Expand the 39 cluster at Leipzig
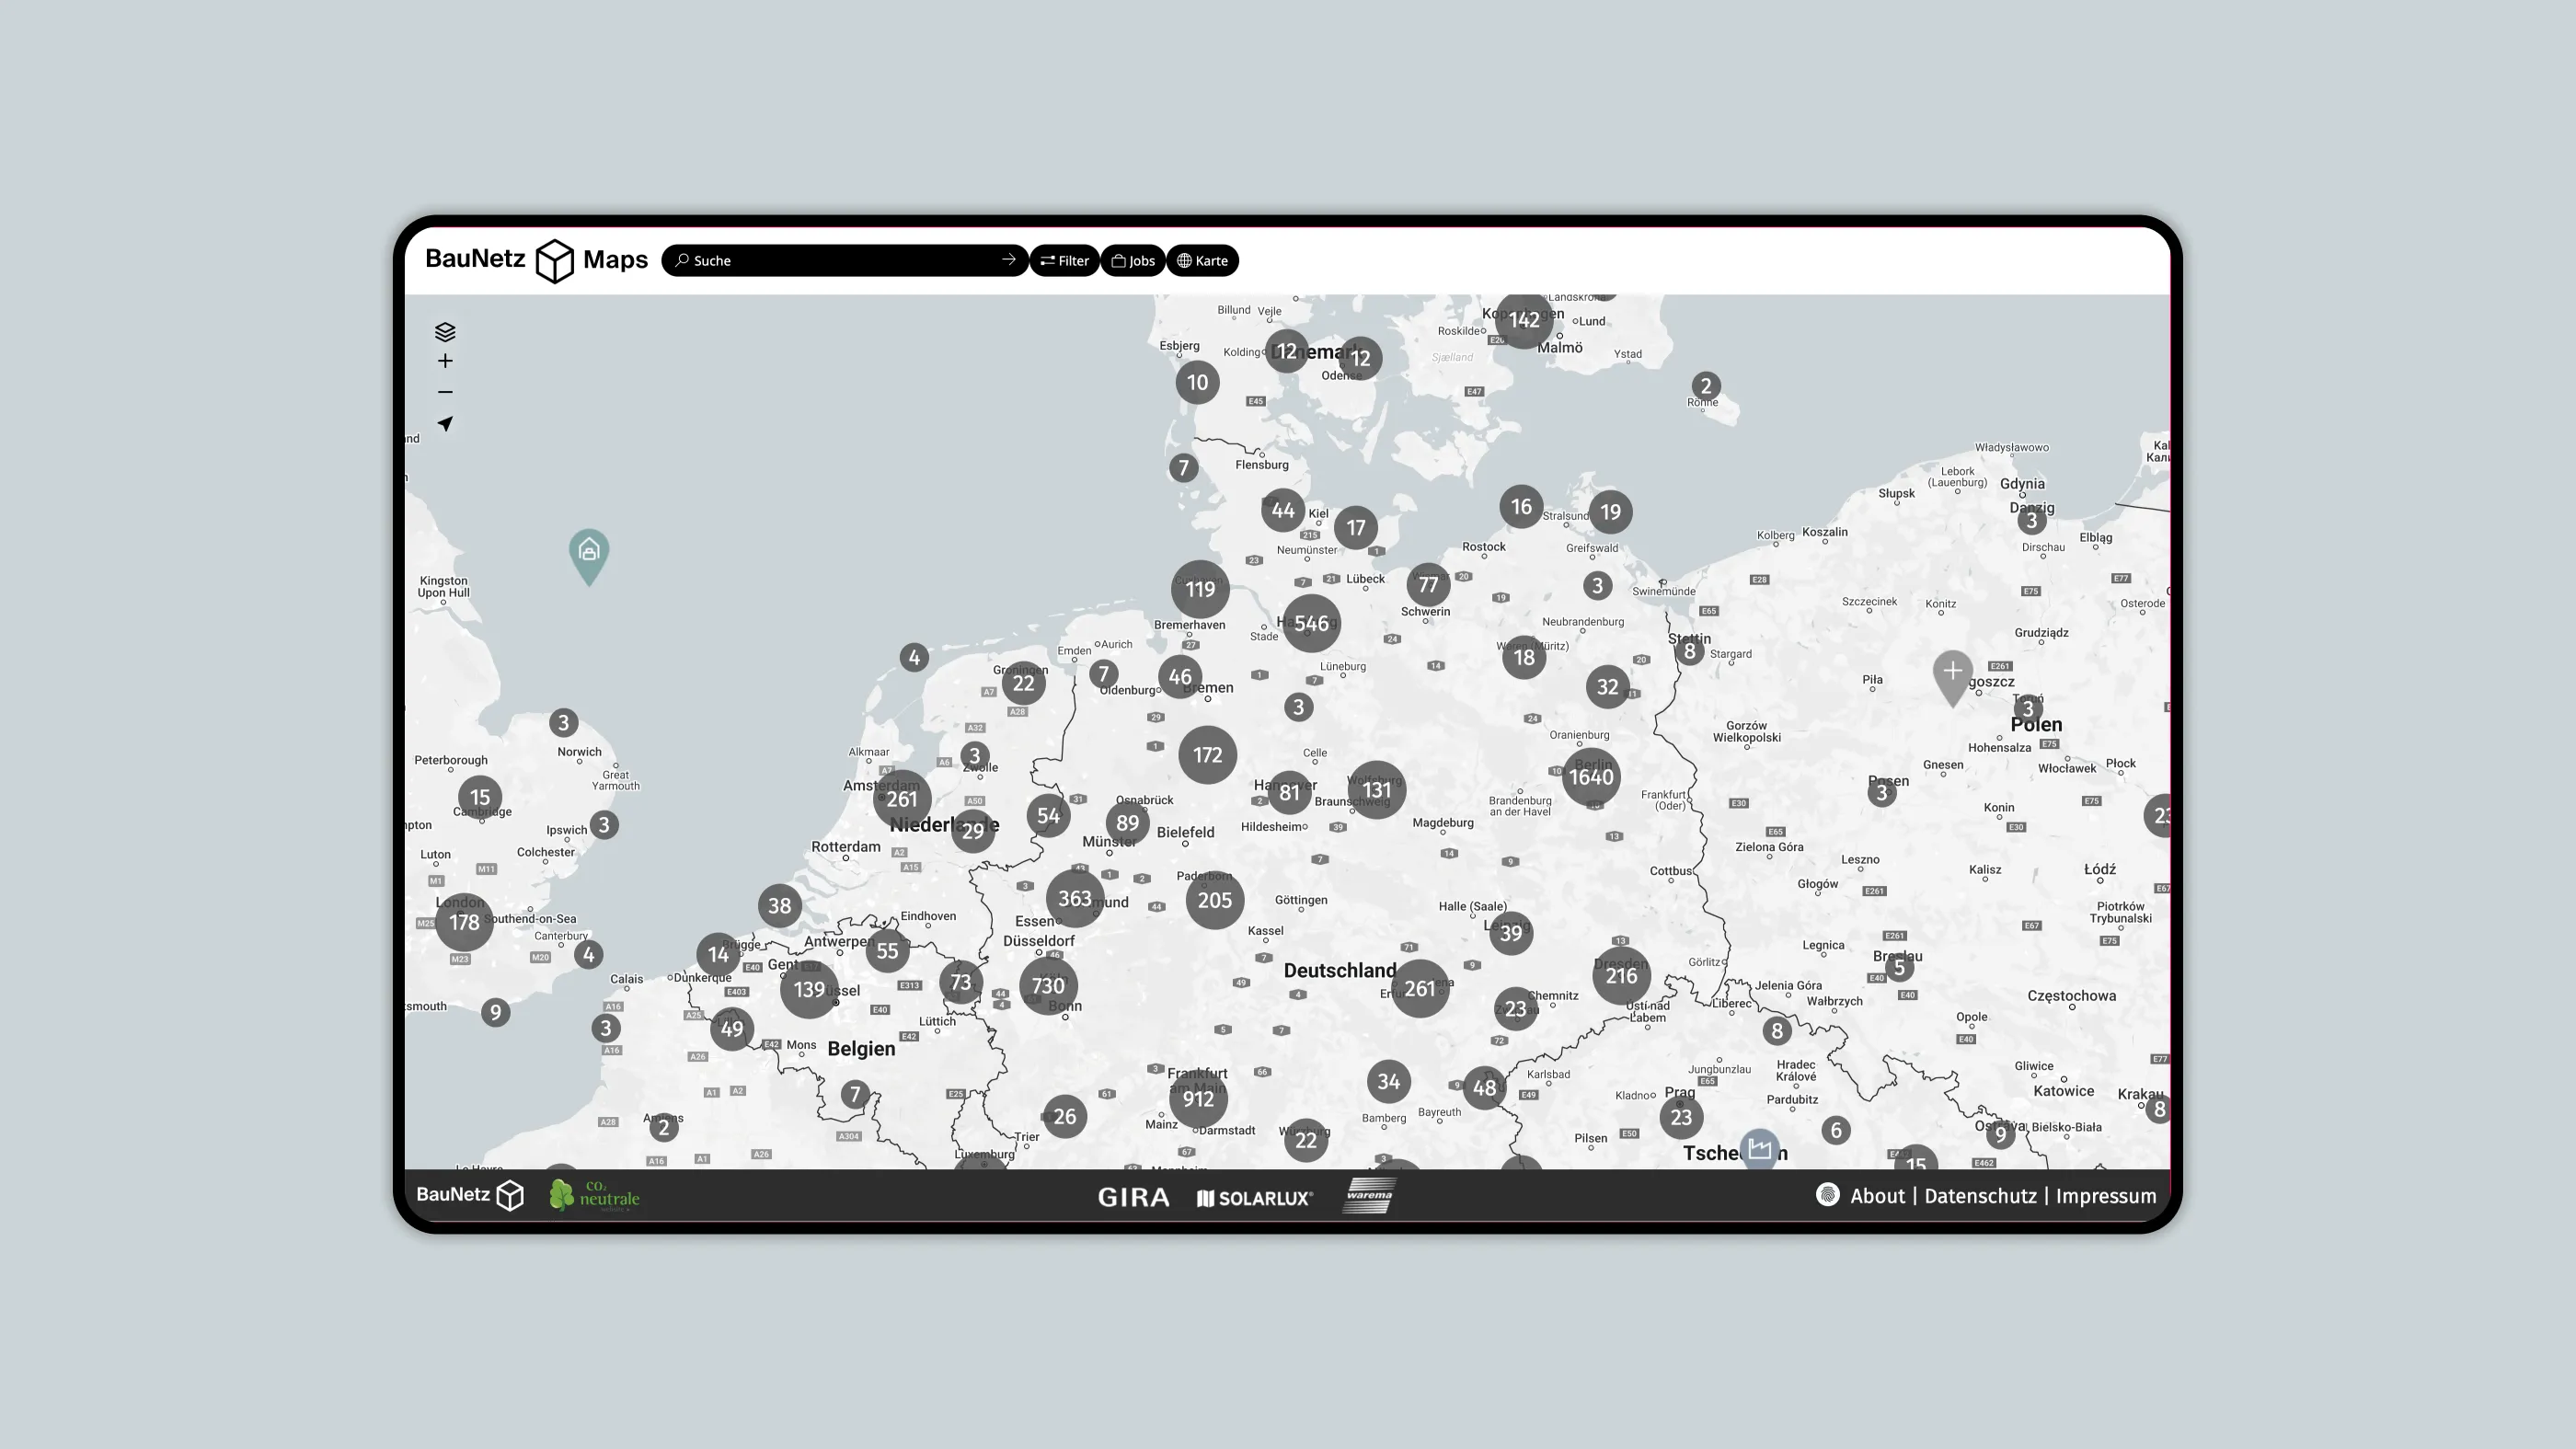 pos(1511,933)
